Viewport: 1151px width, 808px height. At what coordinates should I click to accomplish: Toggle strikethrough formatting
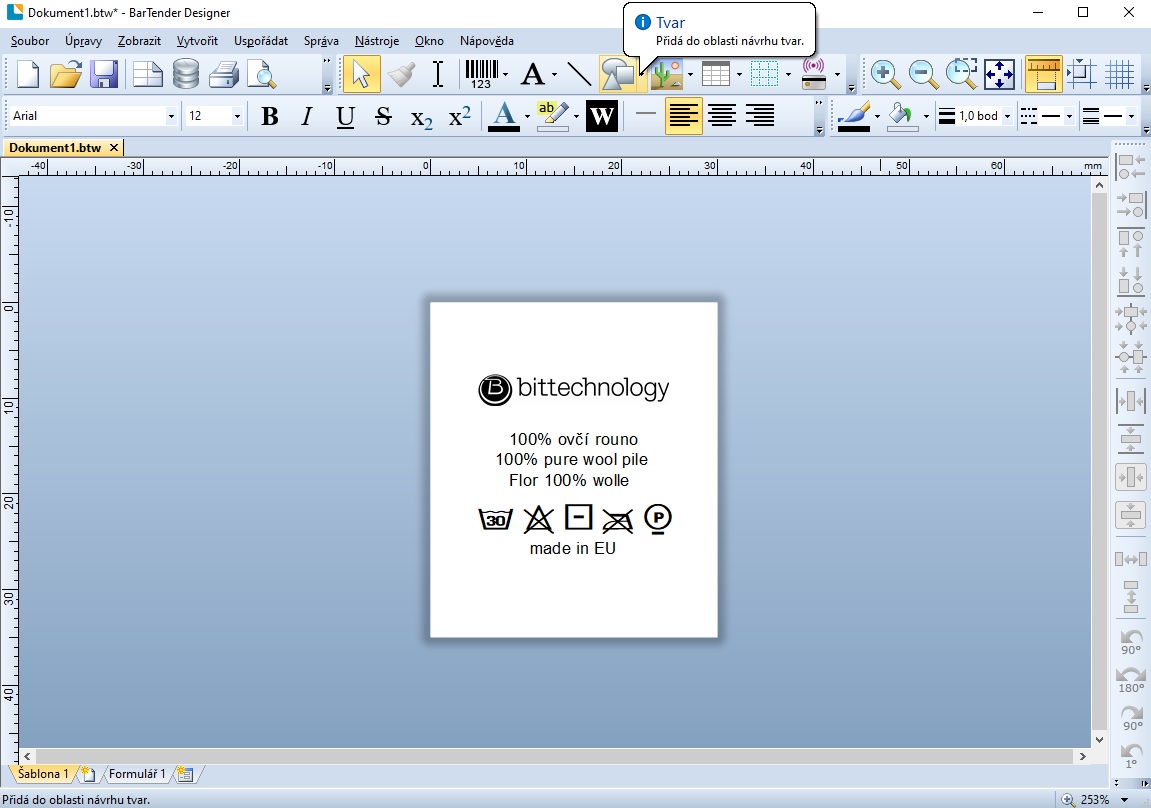(x=383, y=116)
